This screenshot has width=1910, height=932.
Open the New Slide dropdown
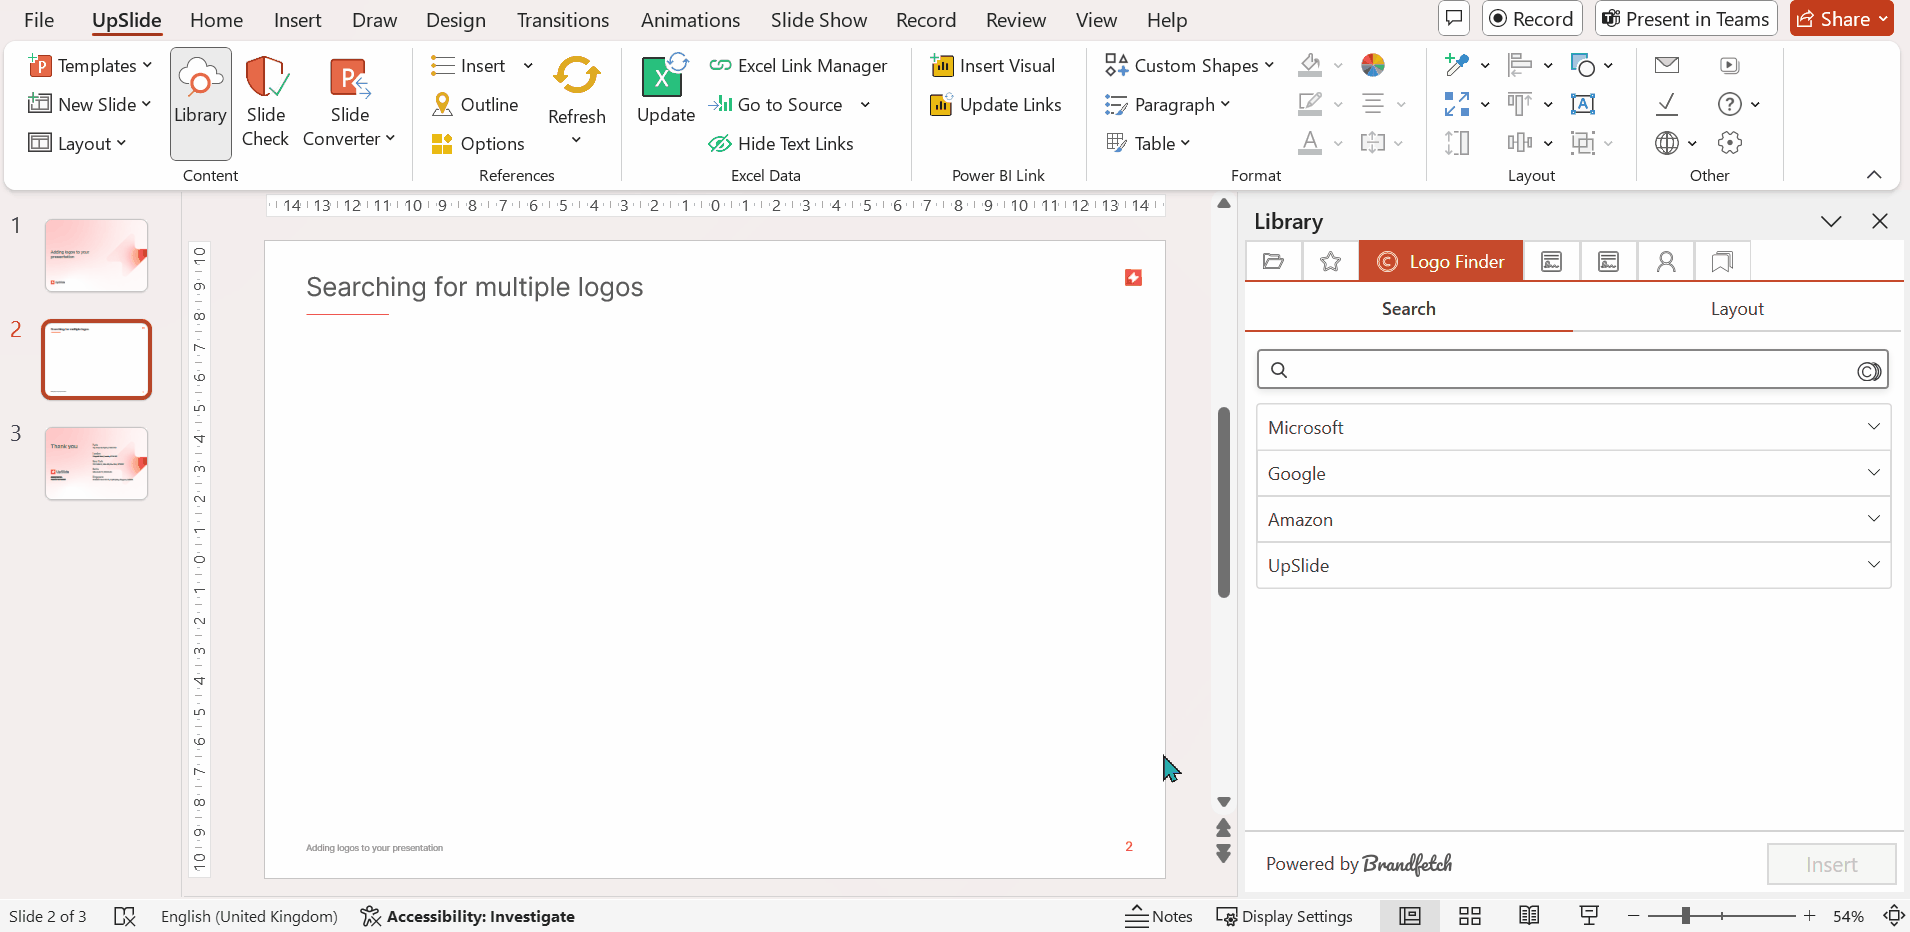(x=90, y=105)
